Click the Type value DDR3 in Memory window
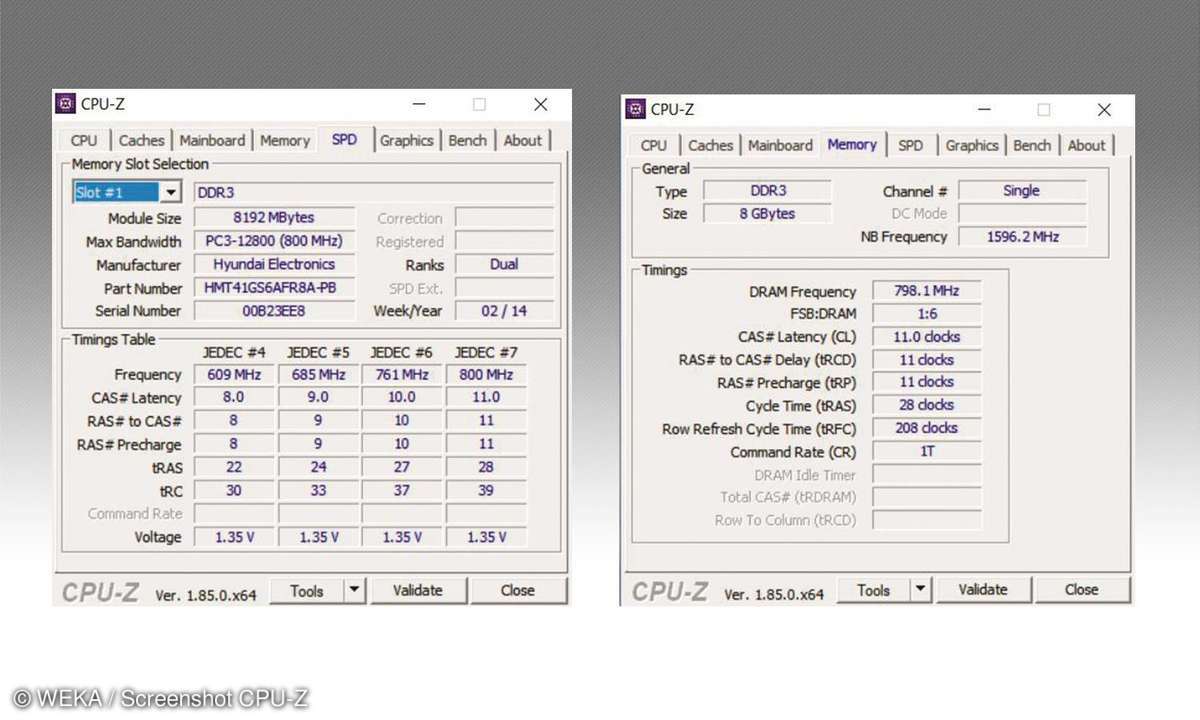1200x720 pixels. tap(767, 190)
